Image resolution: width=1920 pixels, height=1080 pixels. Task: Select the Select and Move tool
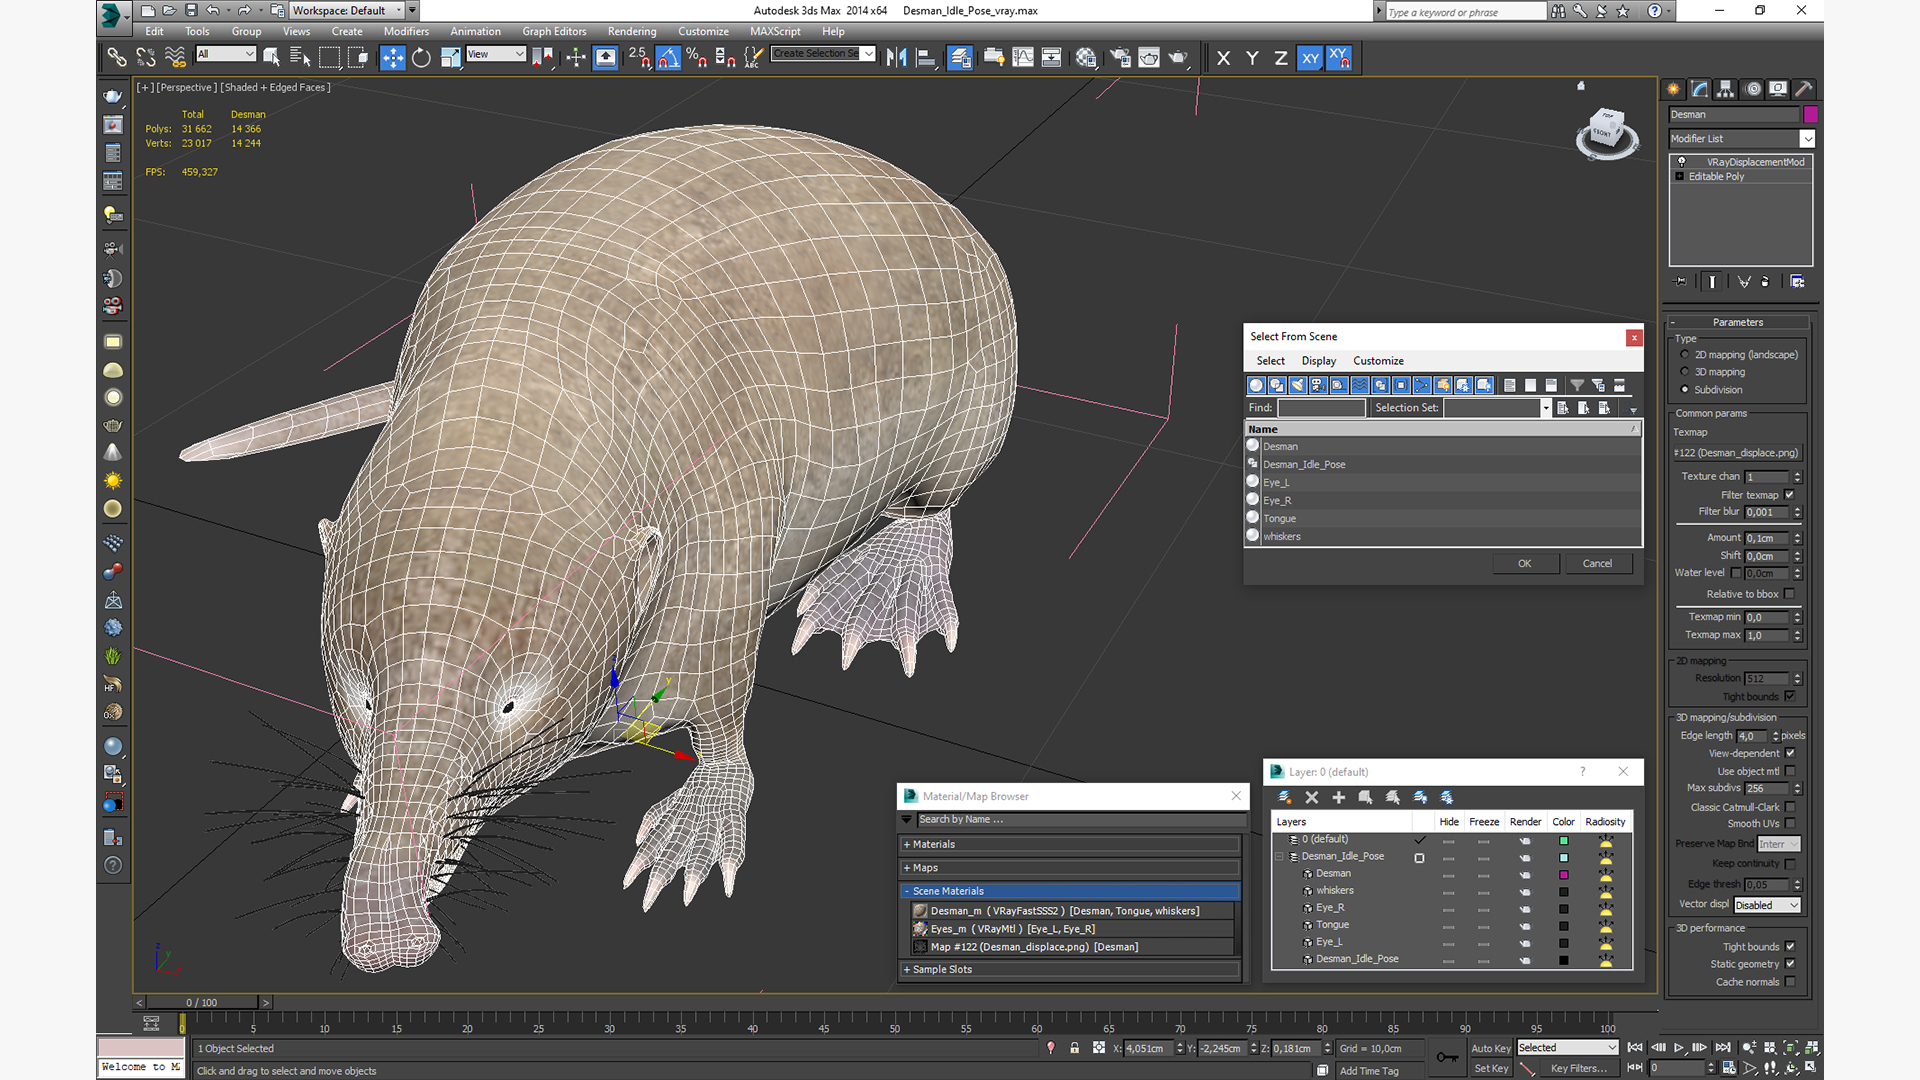pos(392,58)
